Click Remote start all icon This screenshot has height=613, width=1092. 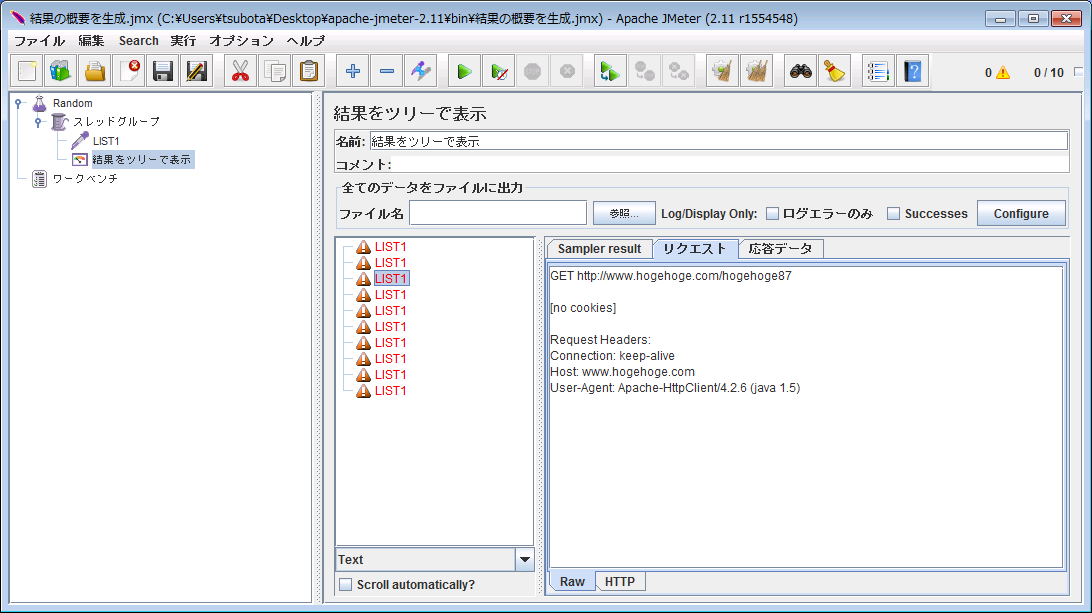coord(610,71)
